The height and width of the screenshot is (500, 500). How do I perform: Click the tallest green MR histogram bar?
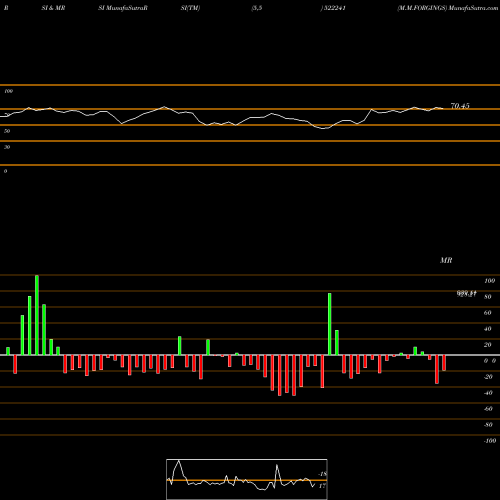pos(37,315)
